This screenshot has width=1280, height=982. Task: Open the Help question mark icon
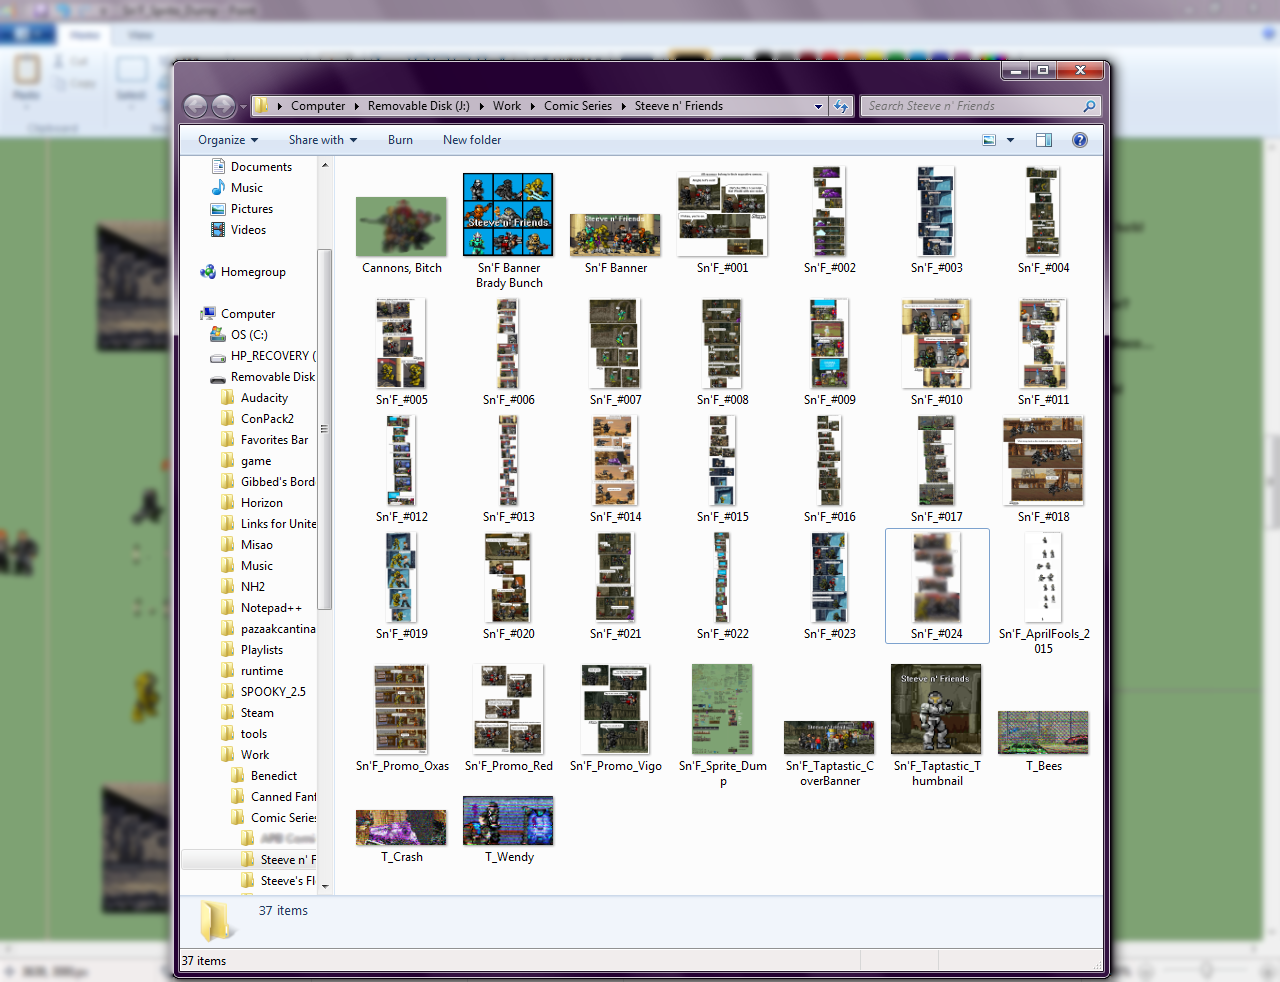click(1080, 140)
